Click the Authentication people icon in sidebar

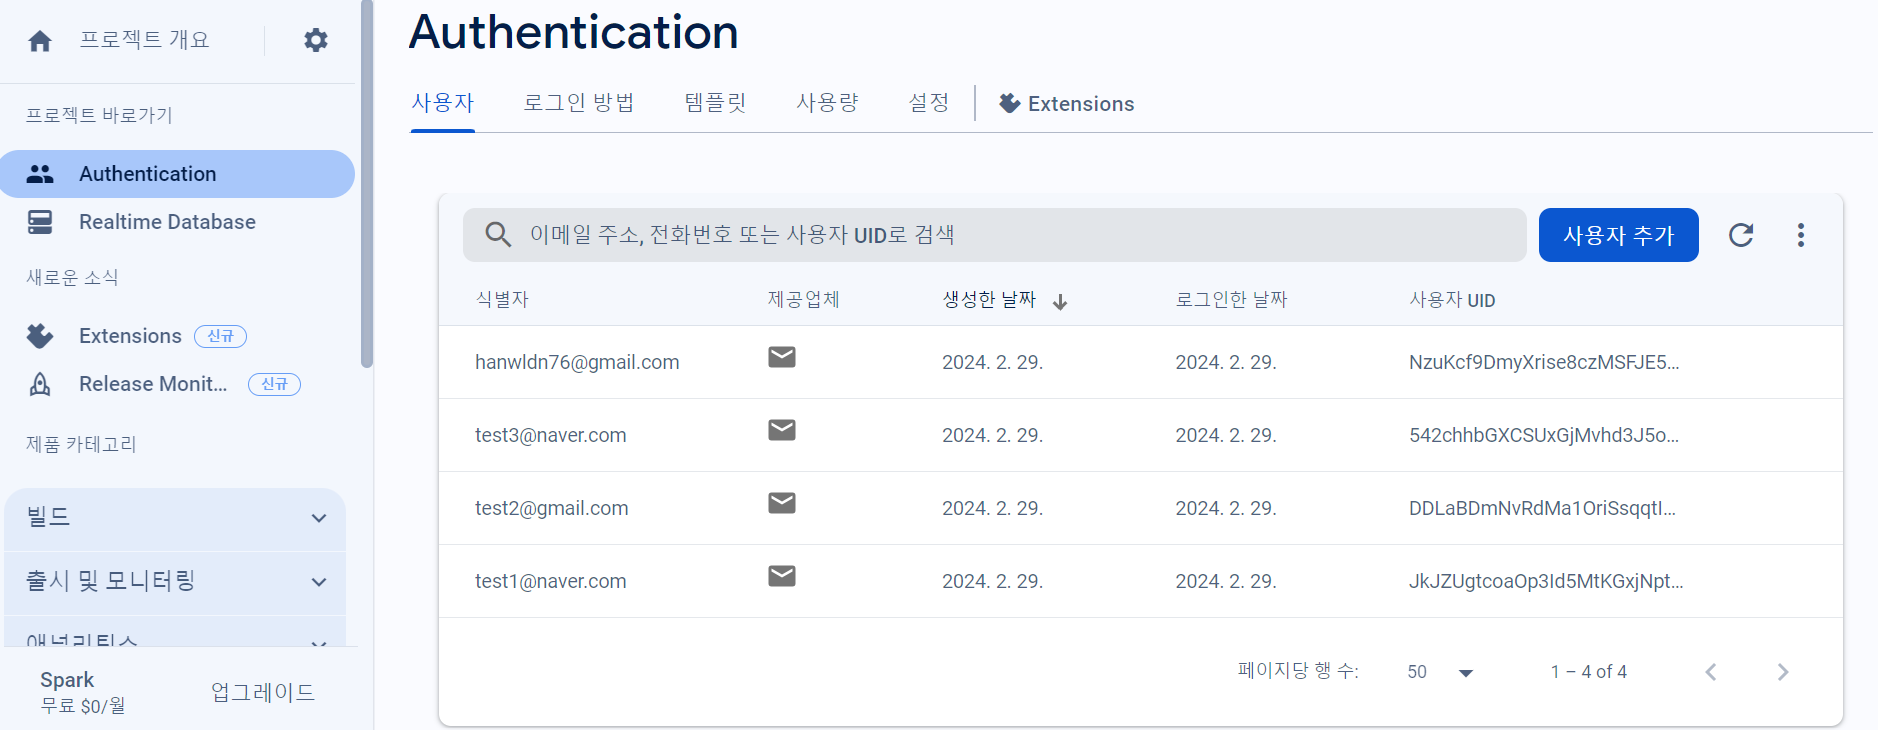coord(40,174)
